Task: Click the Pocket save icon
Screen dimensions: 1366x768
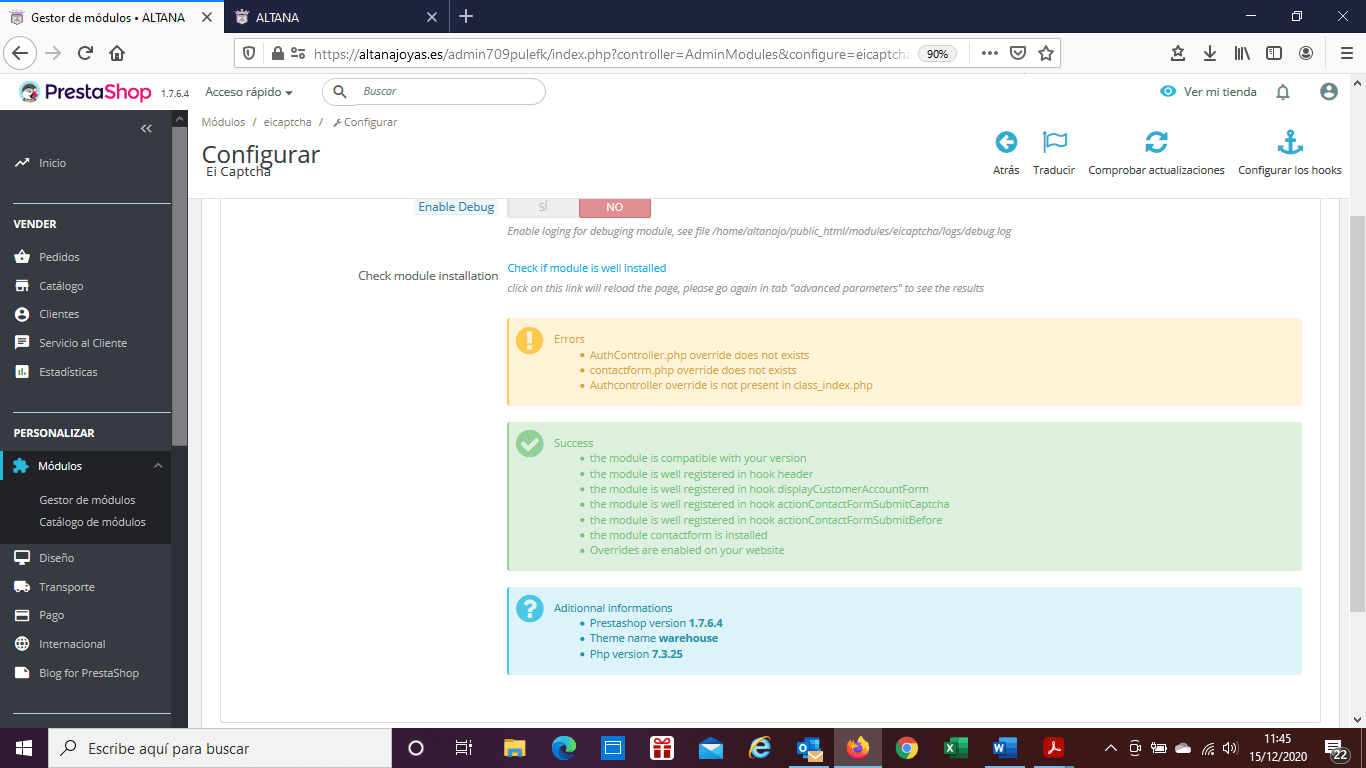Action: pyautogui.click(x=1017, y=53)
